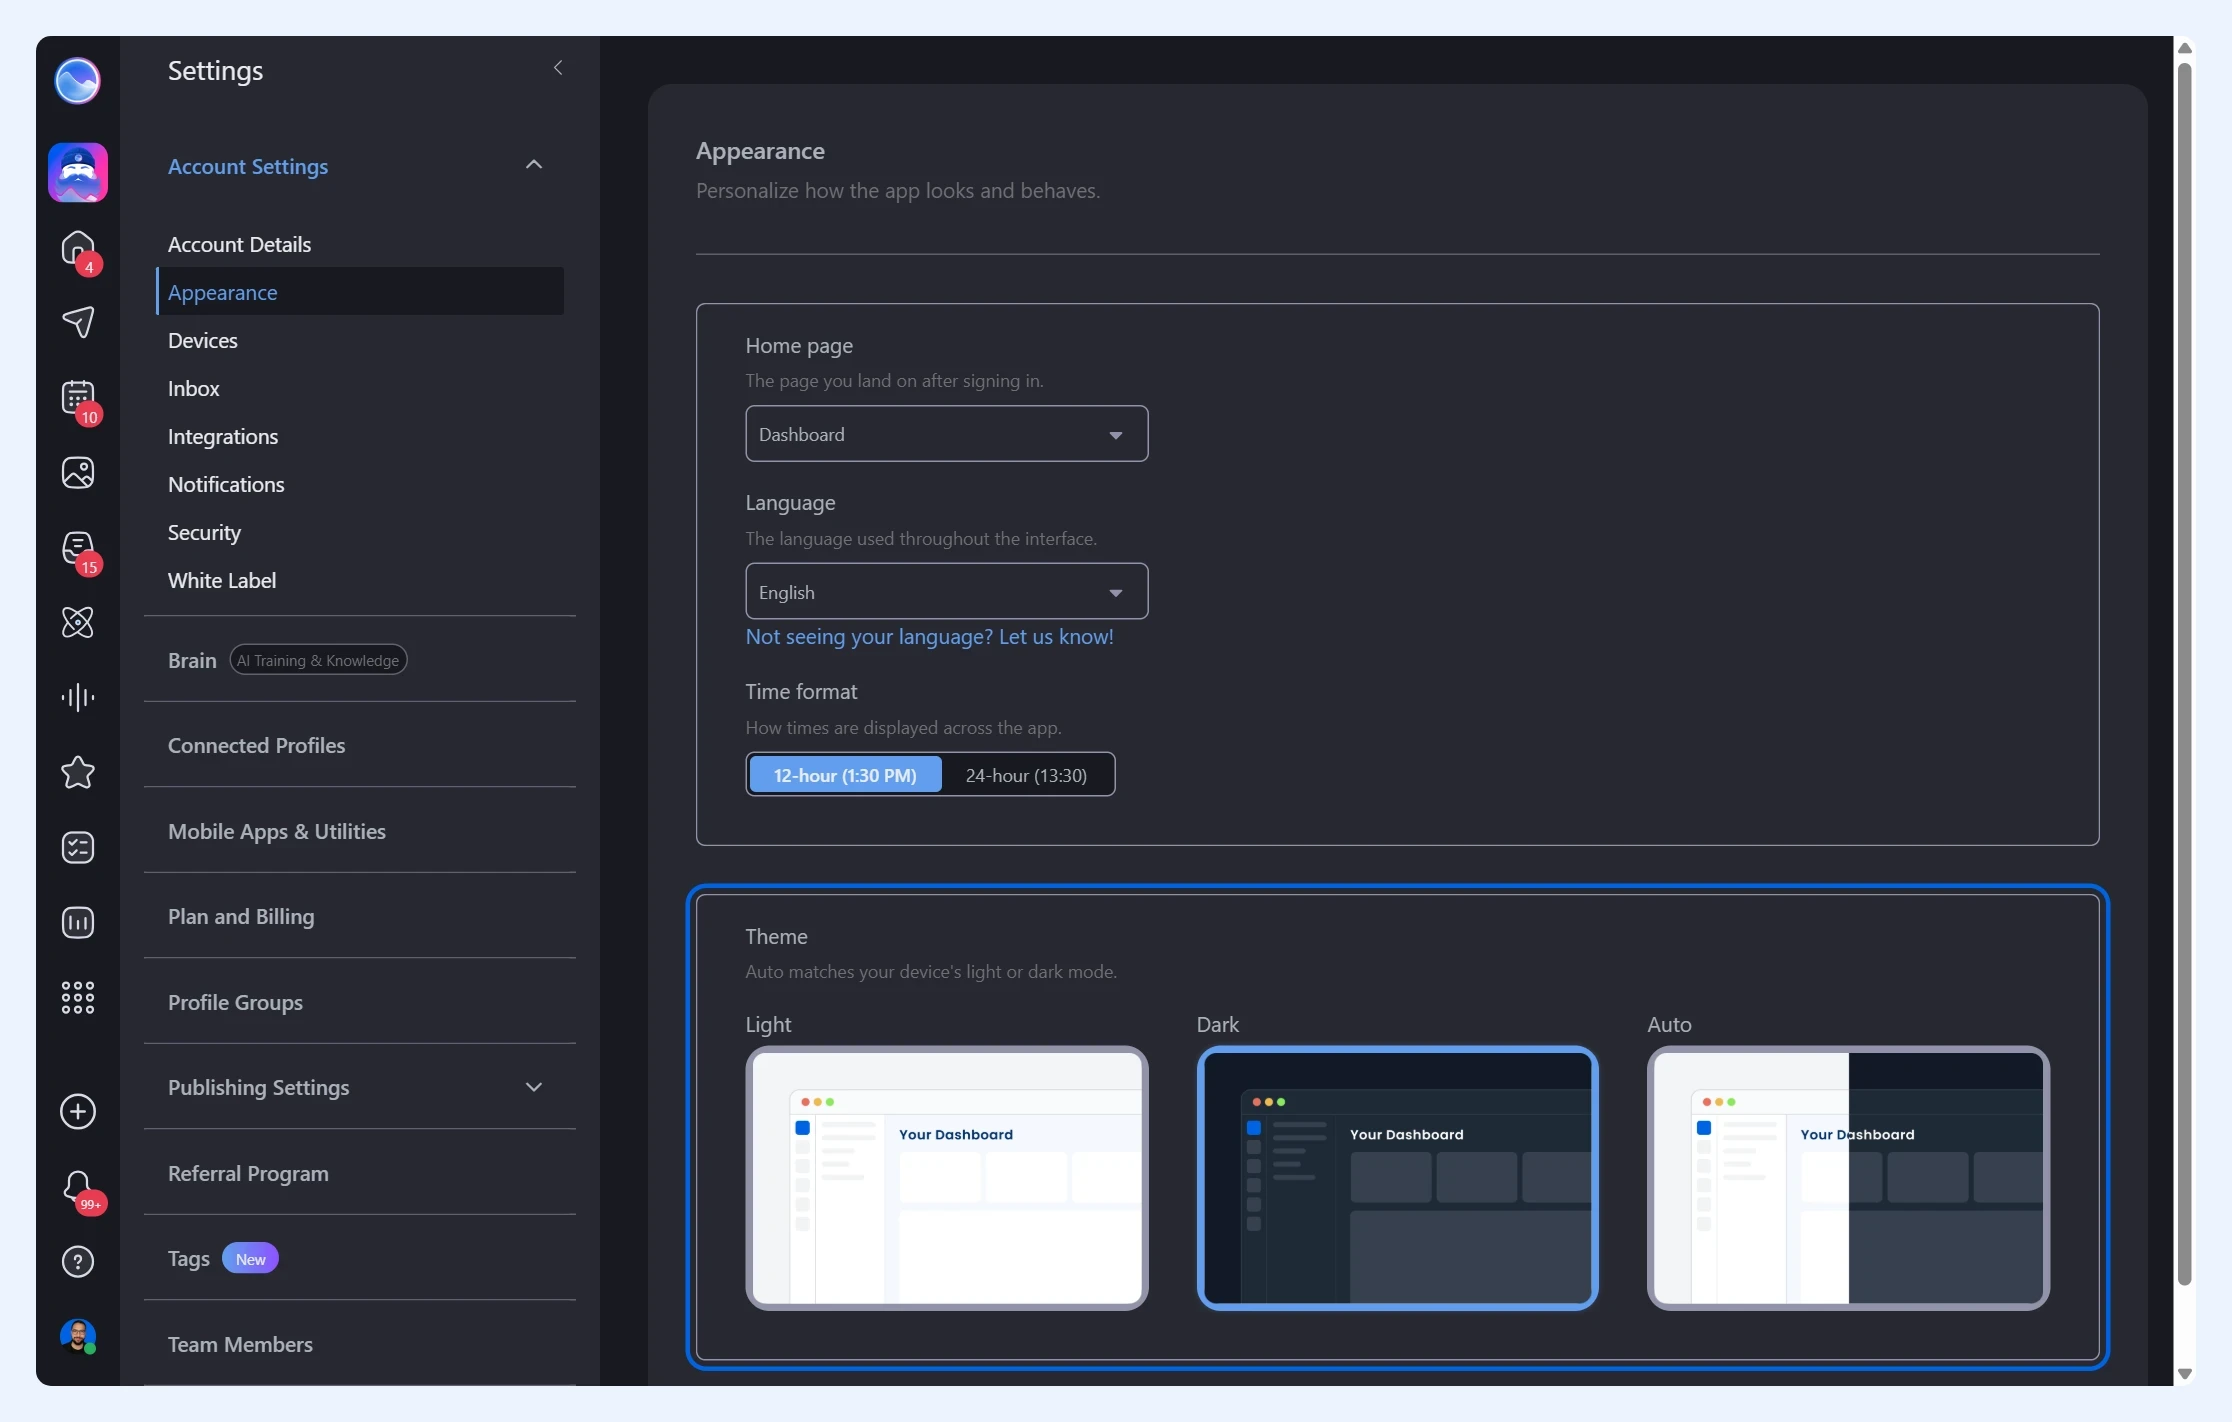Viewport: 2232px width, 1422px height.
Task: Click the plus create icon
Action: pos(78,1111)
